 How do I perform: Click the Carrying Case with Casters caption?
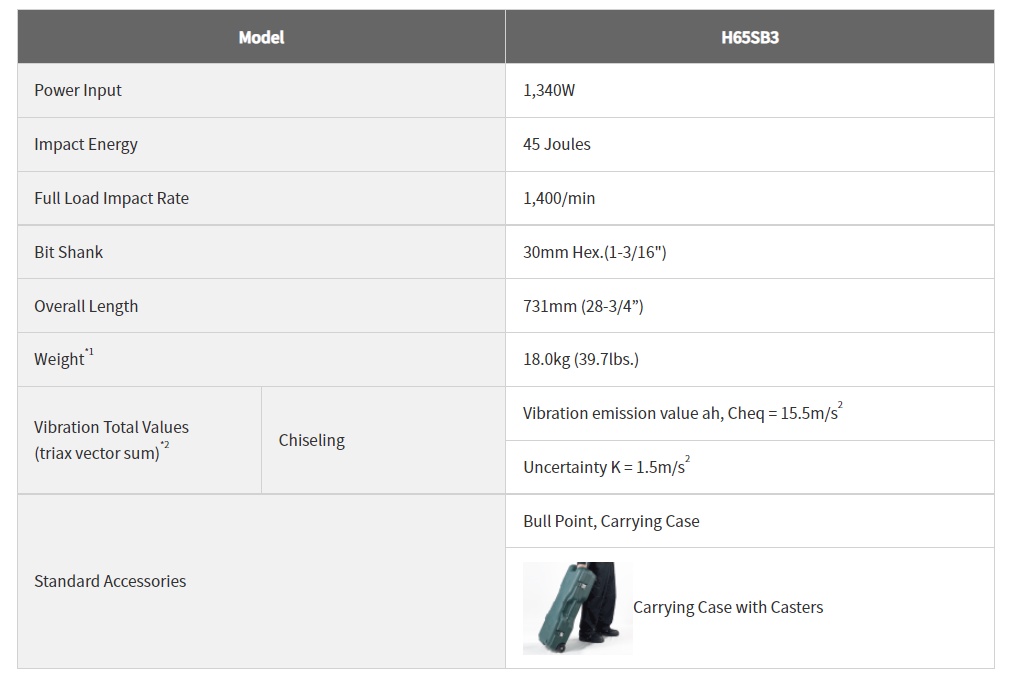[728, 608]
